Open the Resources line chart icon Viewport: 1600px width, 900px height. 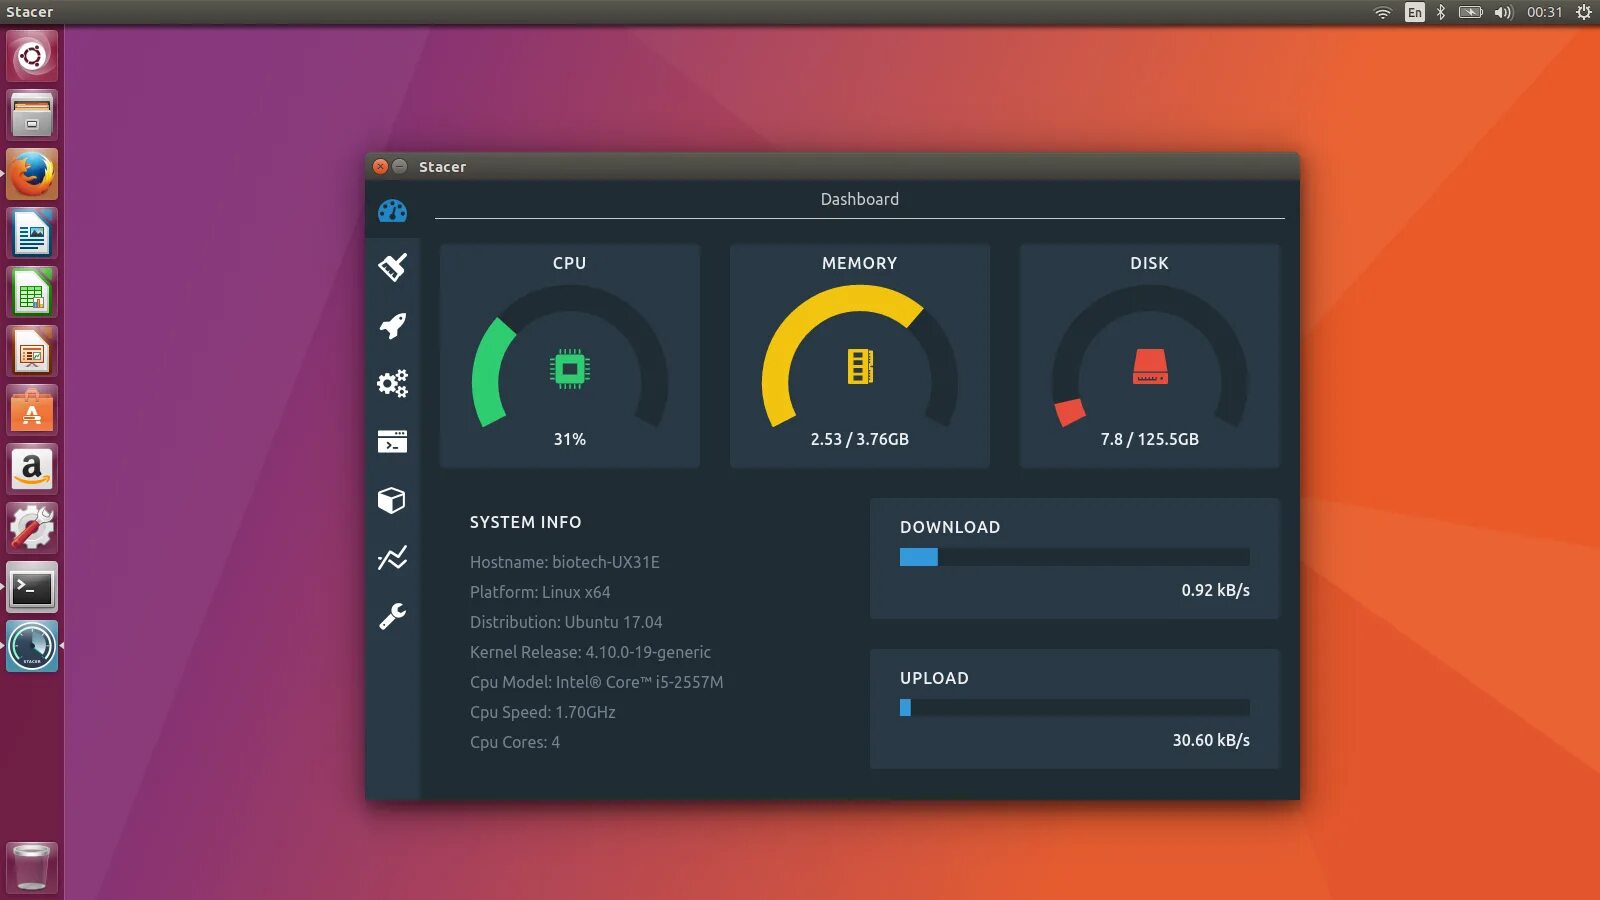click(392, 558)
